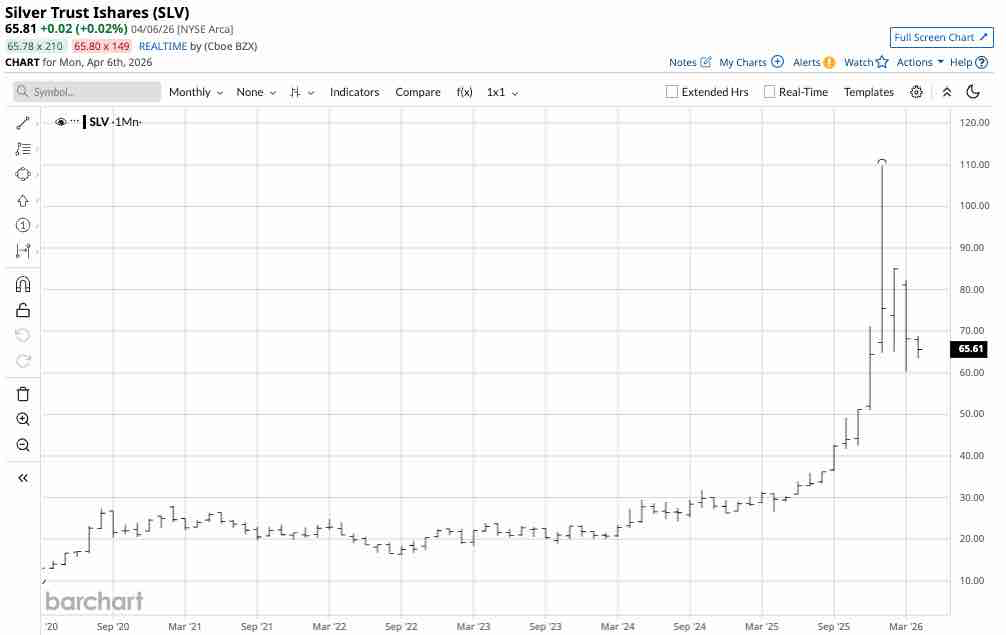This screenshot has height=635, width=1006.
Task: Switch to dark mode moon icon
Action: [973, 92]
